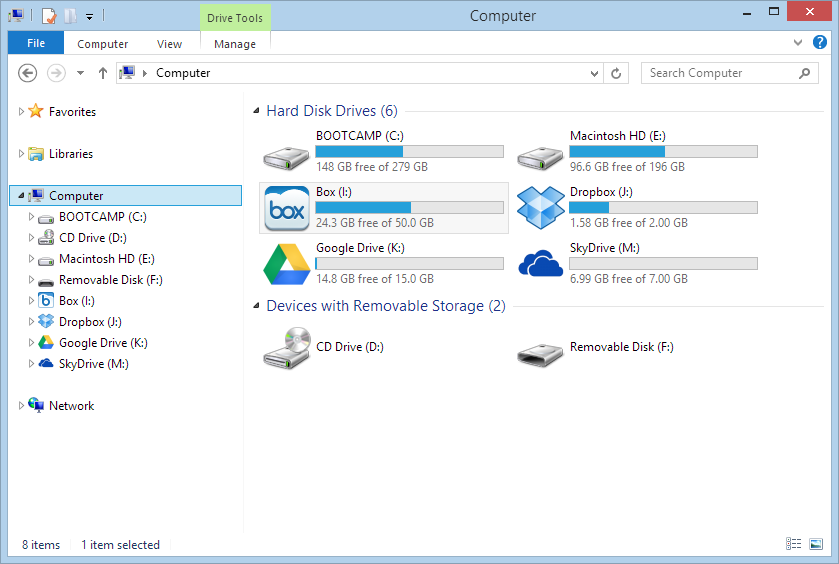Open the Box (I:) drive icon
839x564 pixels.
[x=287, y=208]
